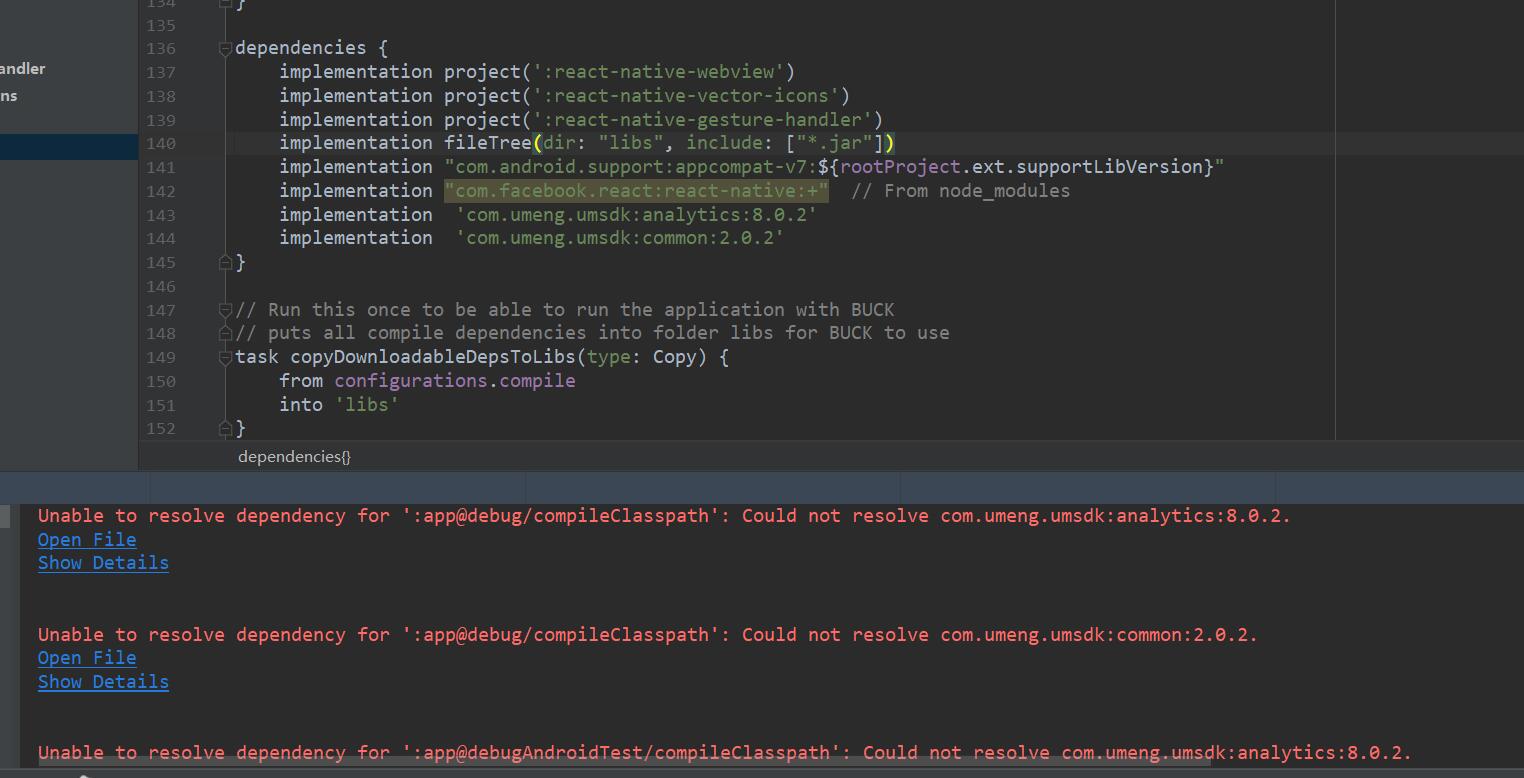1524x778 pixels.
Task: Show Details link under app@debug analytics error
Action: click(103, 563)
